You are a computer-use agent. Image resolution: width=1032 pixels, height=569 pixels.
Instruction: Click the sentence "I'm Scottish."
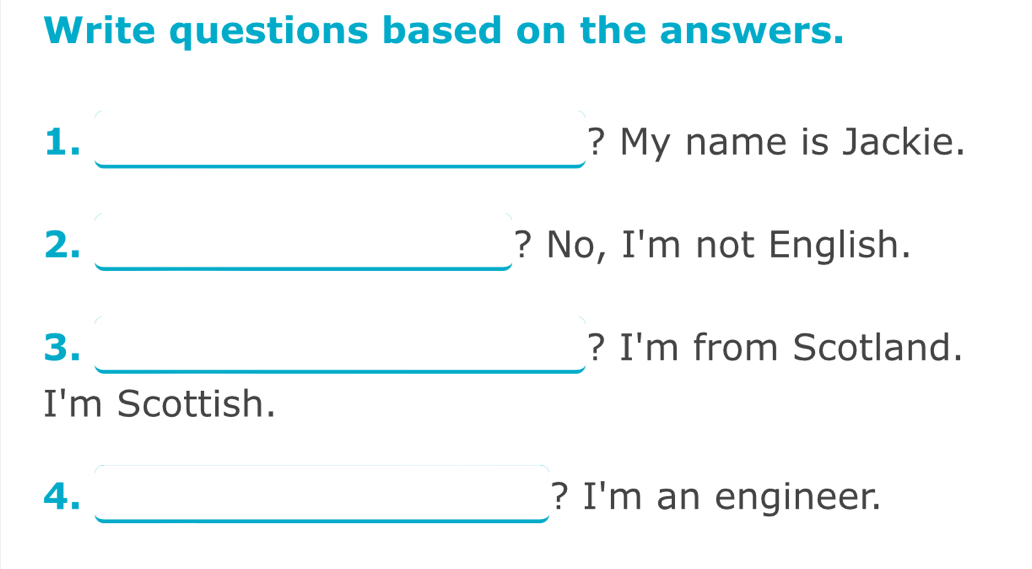tap(159, 404)
